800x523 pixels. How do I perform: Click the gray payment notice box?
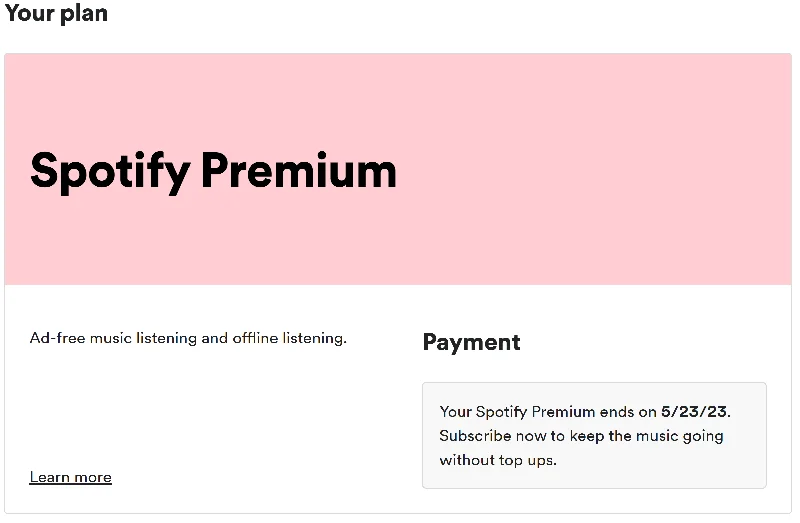click(594, 435)
